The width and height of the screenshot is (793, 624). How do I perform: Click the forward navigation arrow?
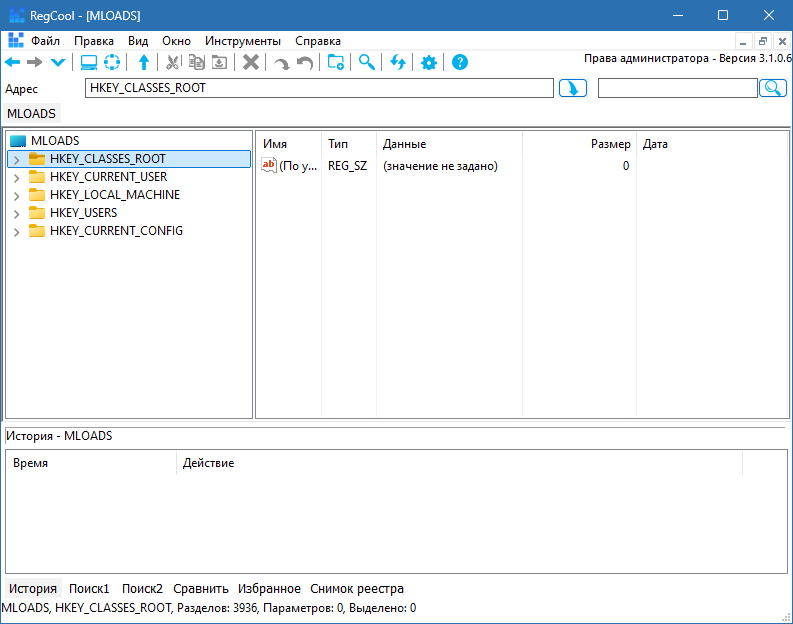pos(34,62)
